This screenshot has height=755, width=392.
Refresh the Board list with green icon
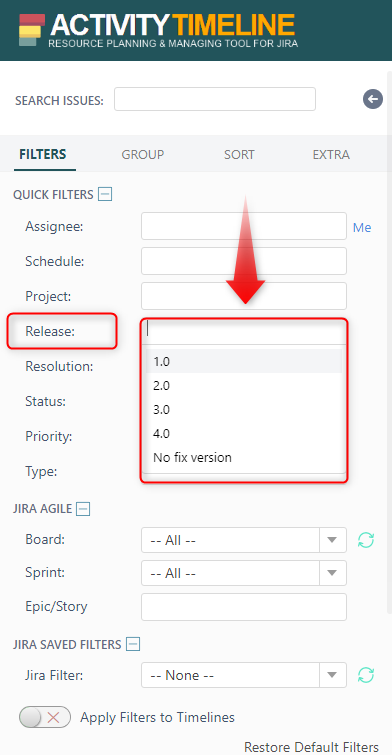pyautogui.click(x=366, y=540)
